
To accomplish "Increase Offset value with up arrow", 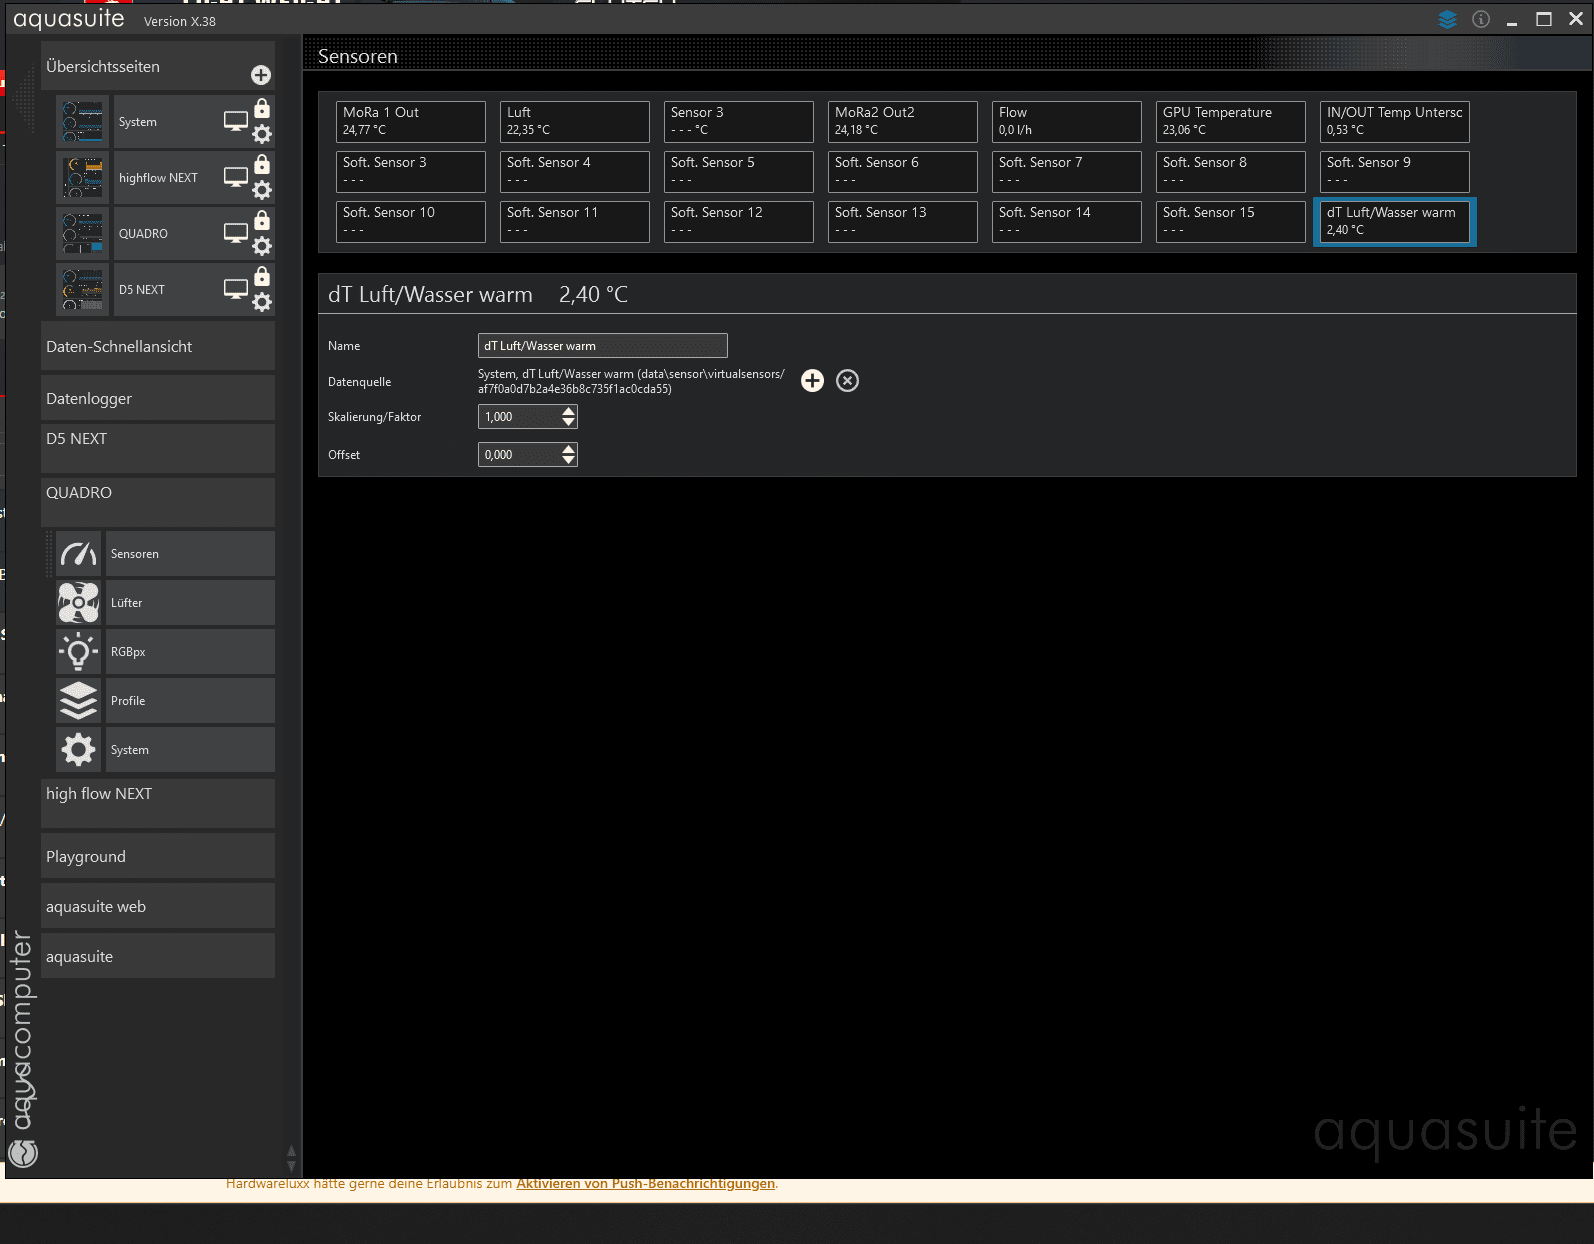I will click(x=569, y=449).
